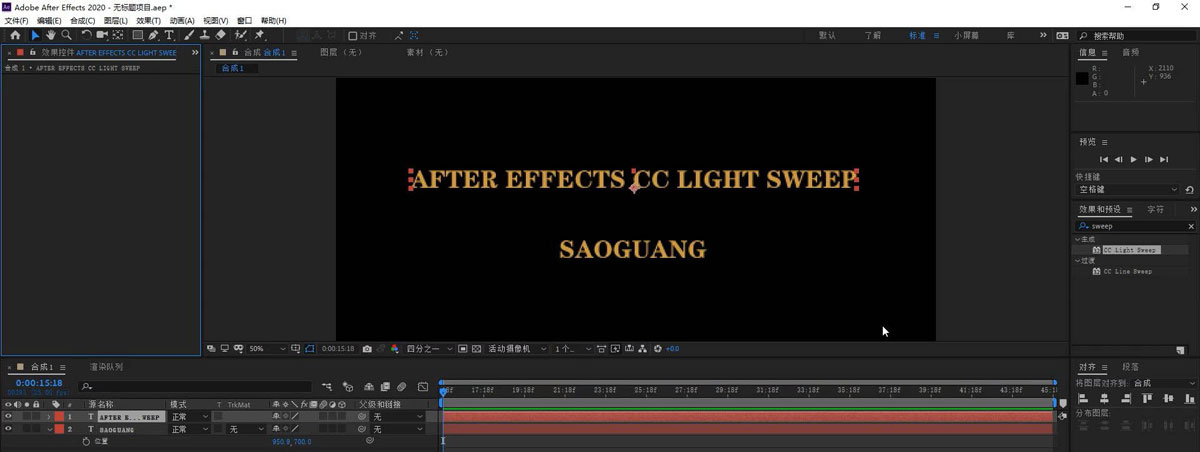Click the current time 0:00:15:18 in timeline
The height and width of the screenshot is (452, 1200).
tap(39, 383)
